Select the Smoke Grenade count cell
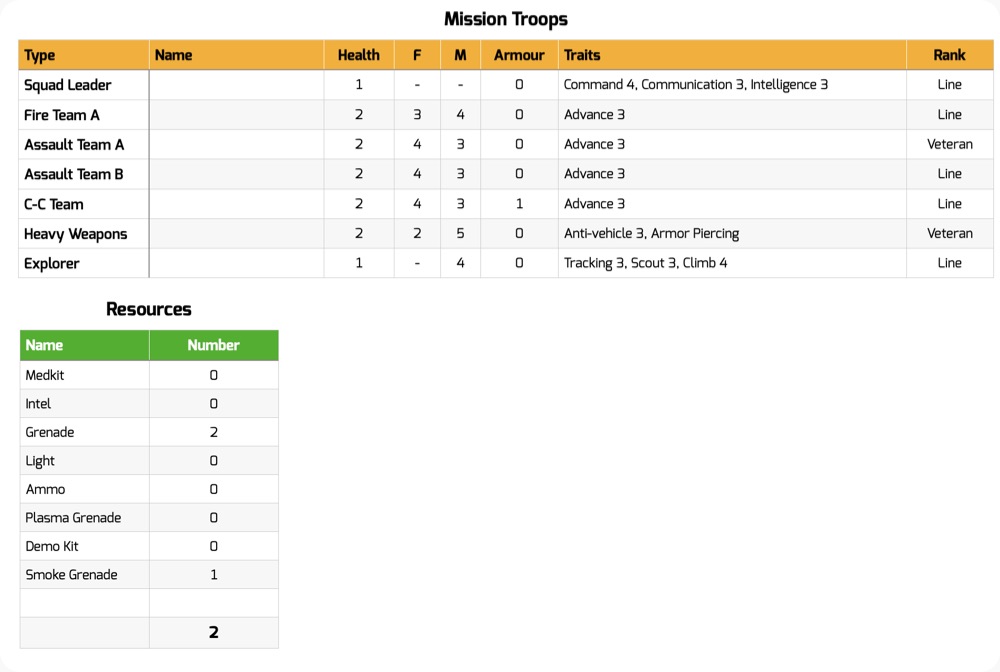Screen dimensions: 1000x672 (214, 574)
